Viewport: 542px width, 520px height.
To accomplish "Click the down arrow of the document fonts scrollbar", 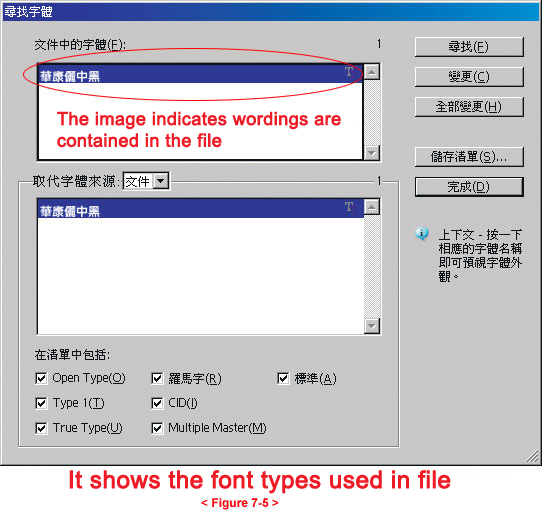I will tap(372, 152).
